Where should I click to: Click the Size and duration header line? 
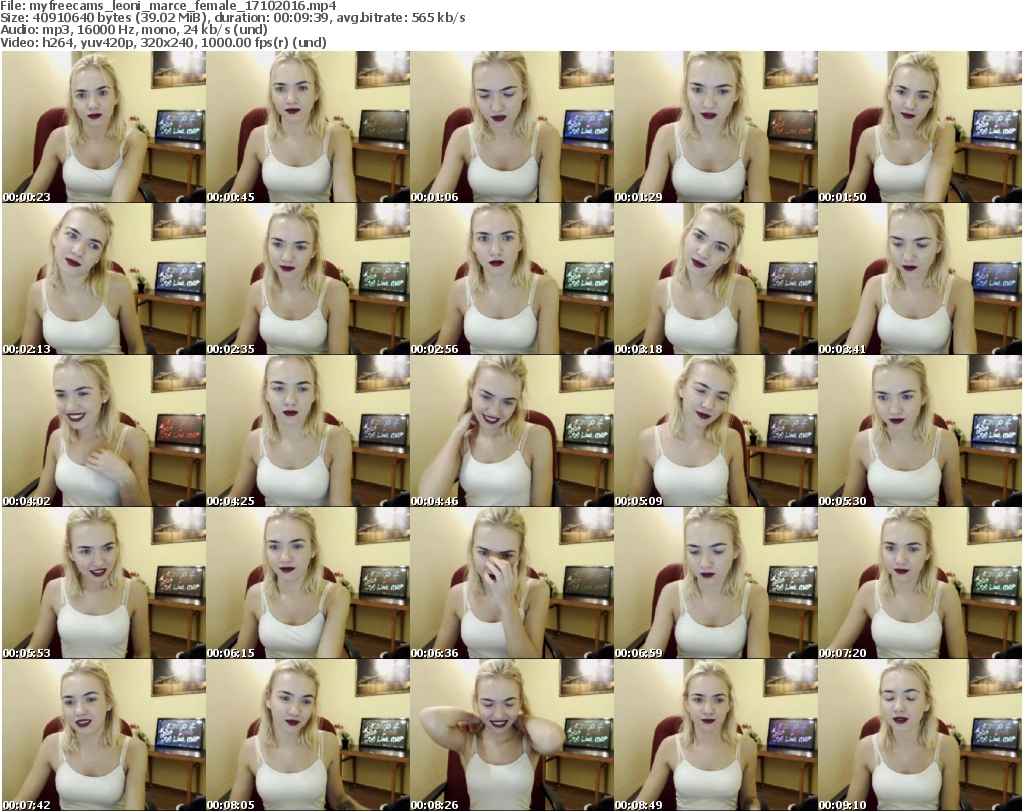coord(232,18)
